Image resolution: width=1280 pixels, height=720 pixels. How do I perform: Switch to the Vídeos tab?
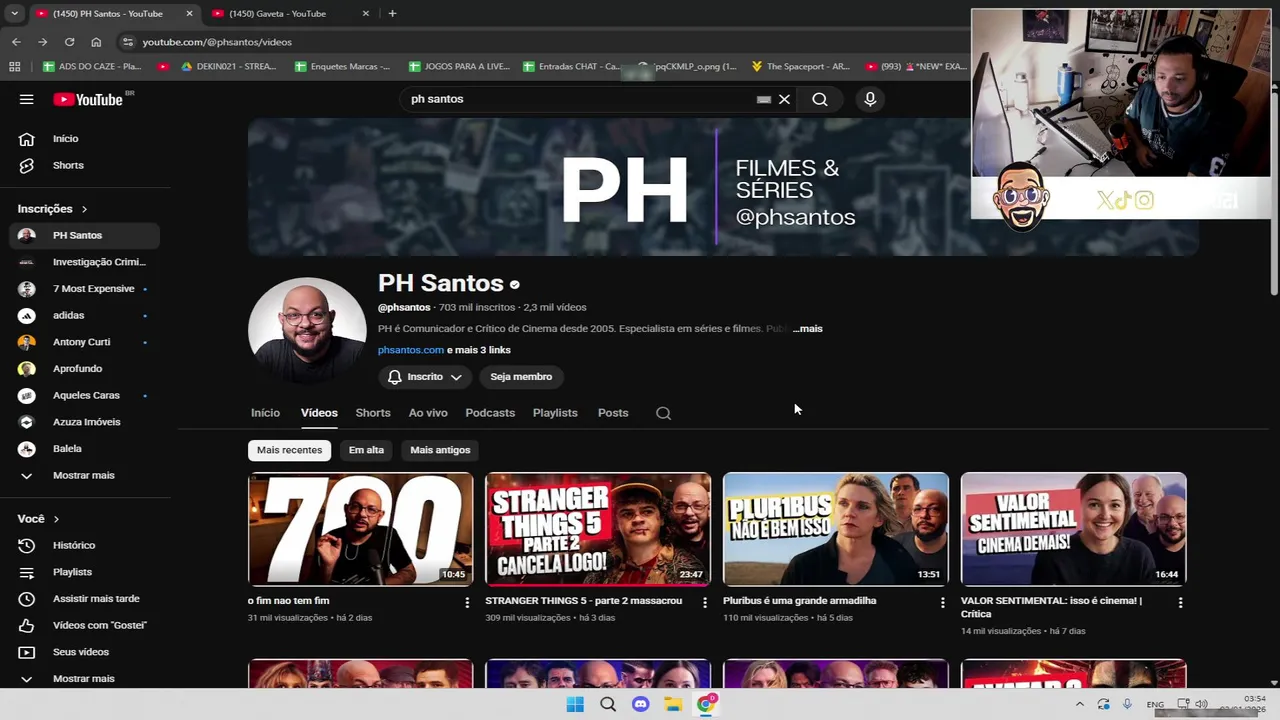pyautogui.click(x=319, y=413)
